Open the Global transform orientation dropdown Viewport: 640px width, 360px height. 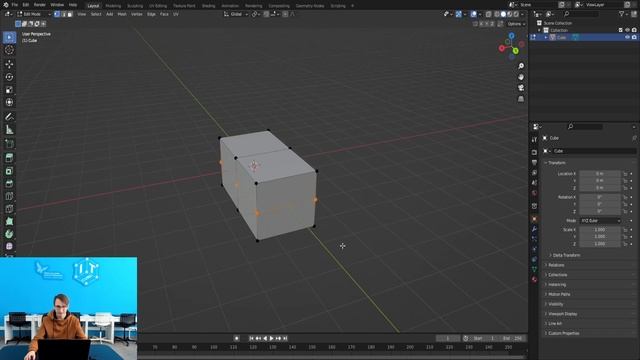(x=236, y=14)
